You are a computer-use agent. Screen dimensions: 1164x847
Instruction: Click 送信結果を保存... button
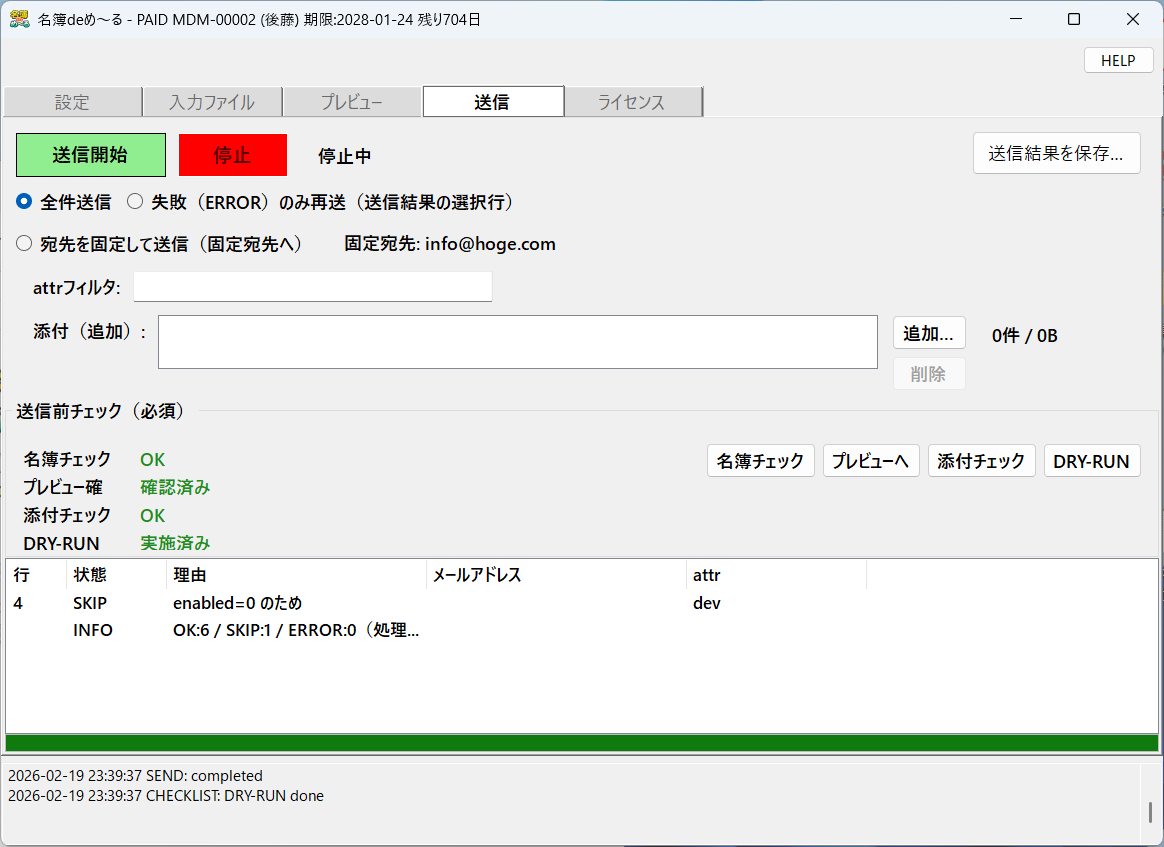click(1056, 154)
